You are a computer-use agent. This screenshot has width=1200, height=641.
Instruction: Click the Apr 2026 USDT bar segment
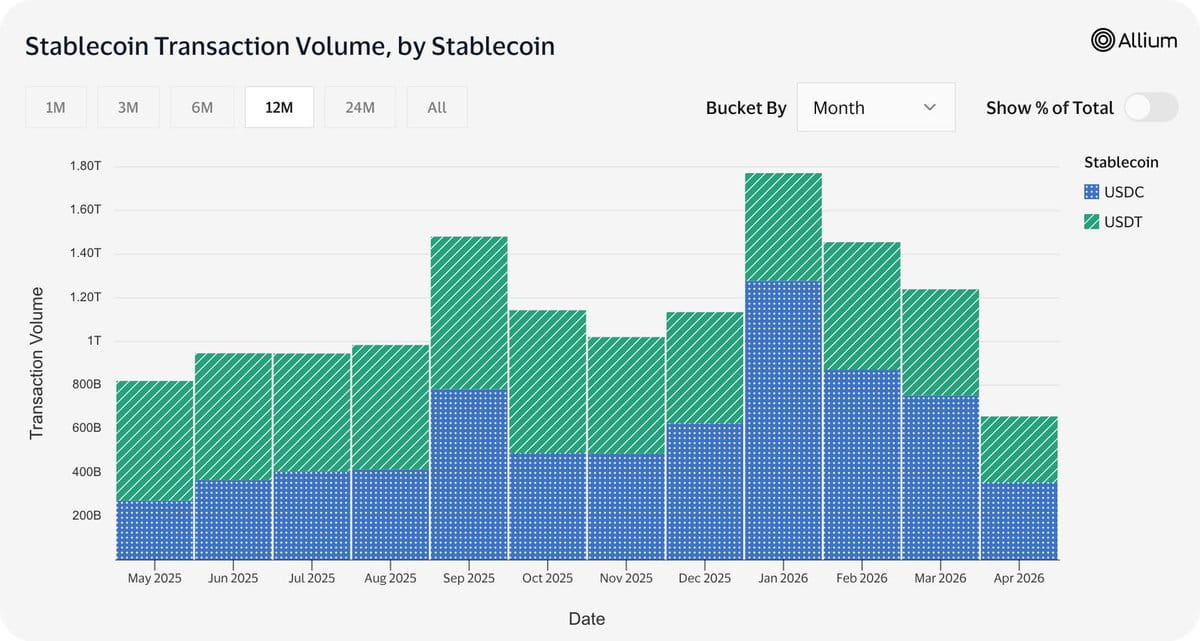coord(1019,450)
